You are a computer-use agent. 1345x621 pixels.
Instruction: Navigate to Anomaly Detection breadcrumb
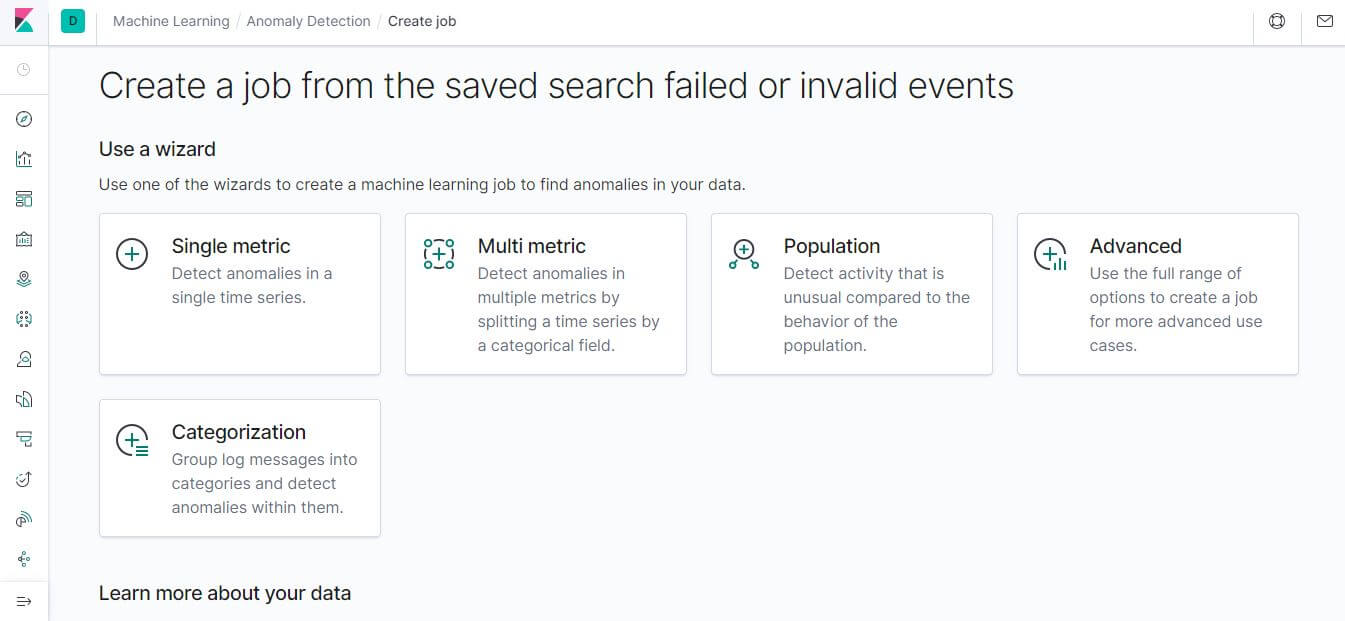click(308, 20)
